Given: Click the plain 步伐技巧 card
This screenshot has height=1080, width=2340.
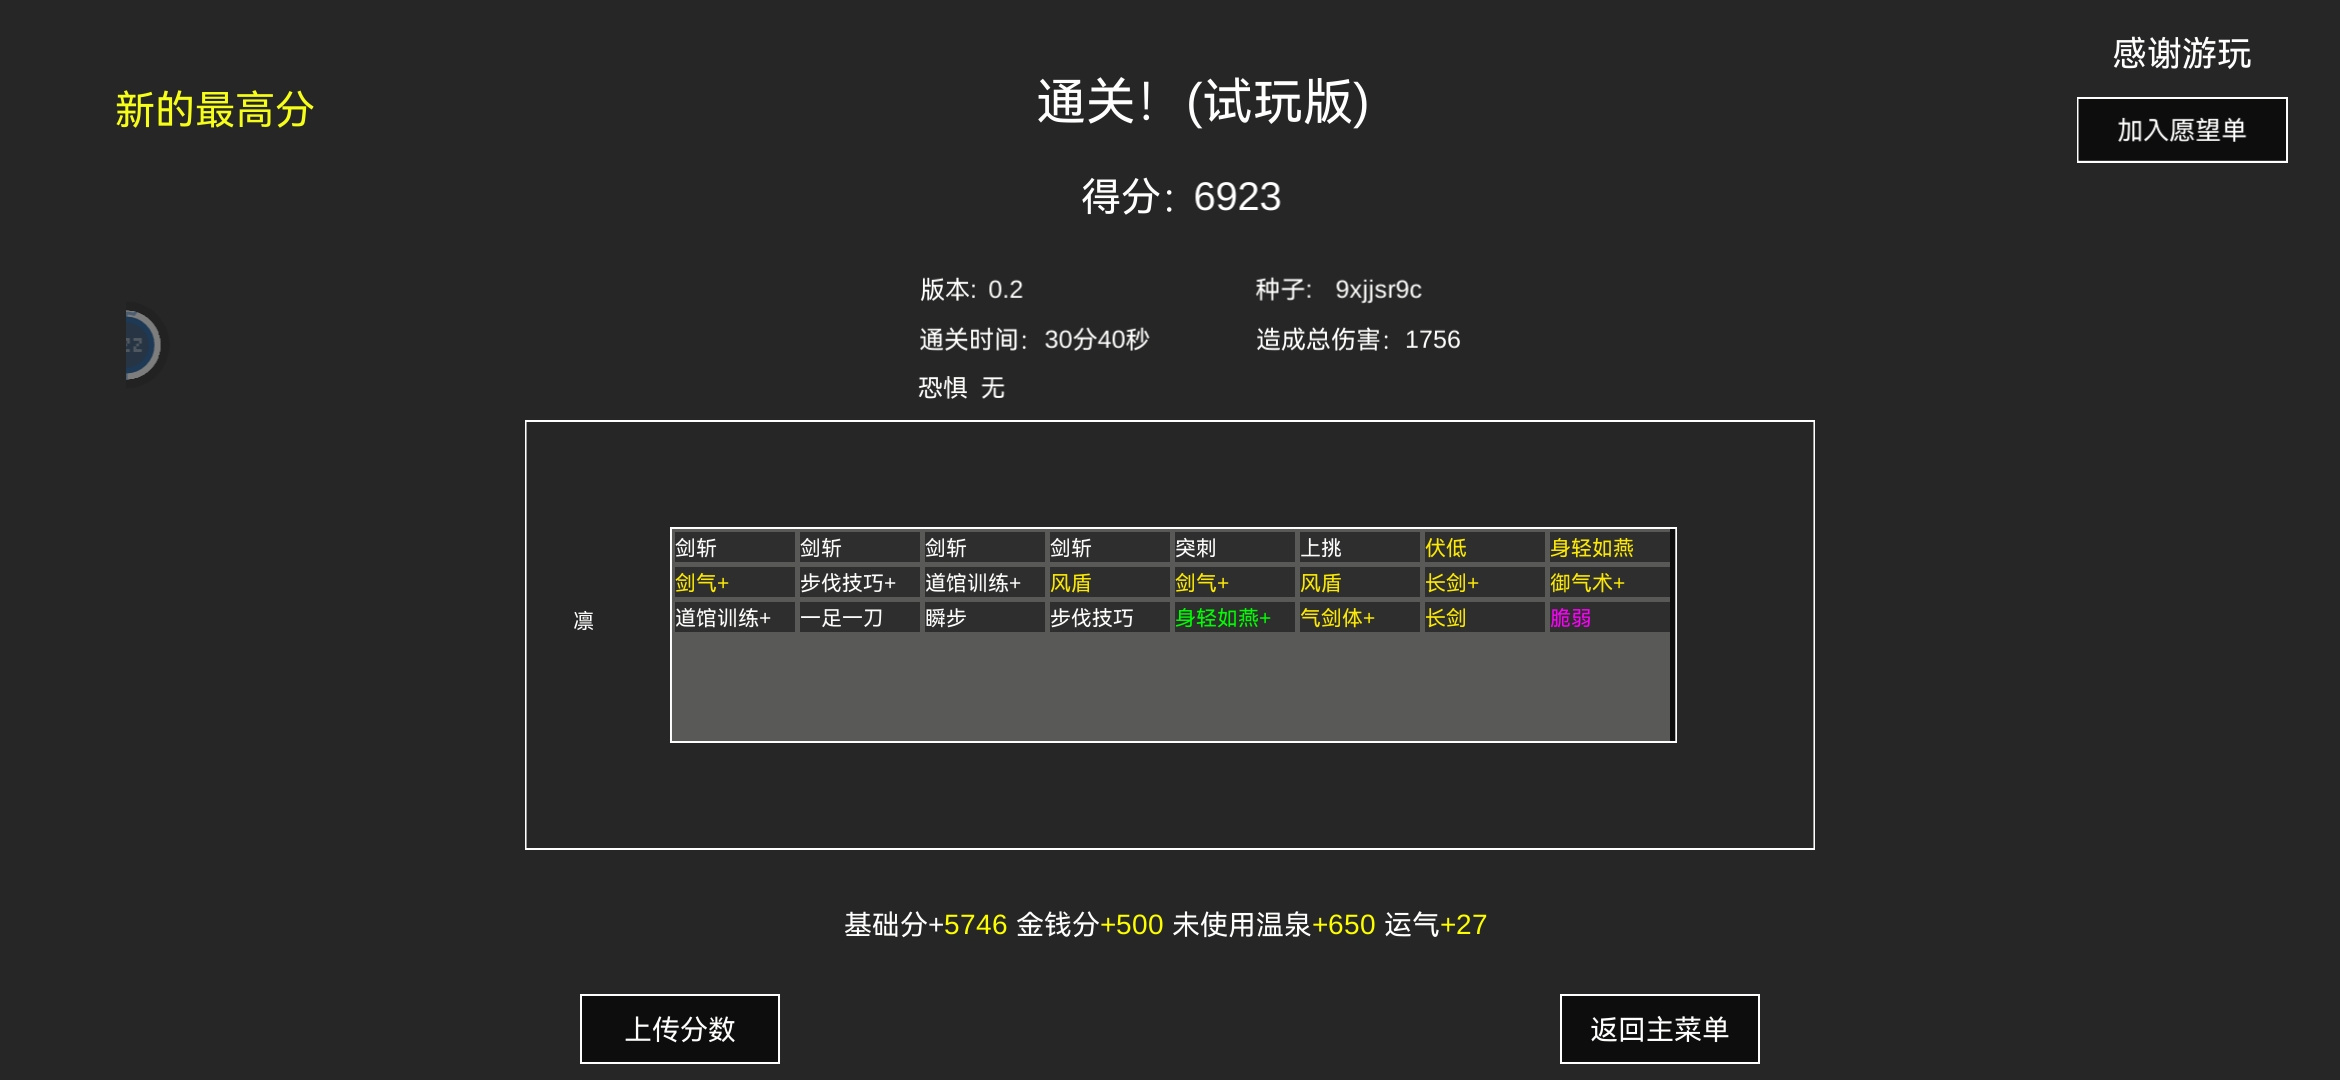Looking at the screenshot, I should coord(1108,618).
